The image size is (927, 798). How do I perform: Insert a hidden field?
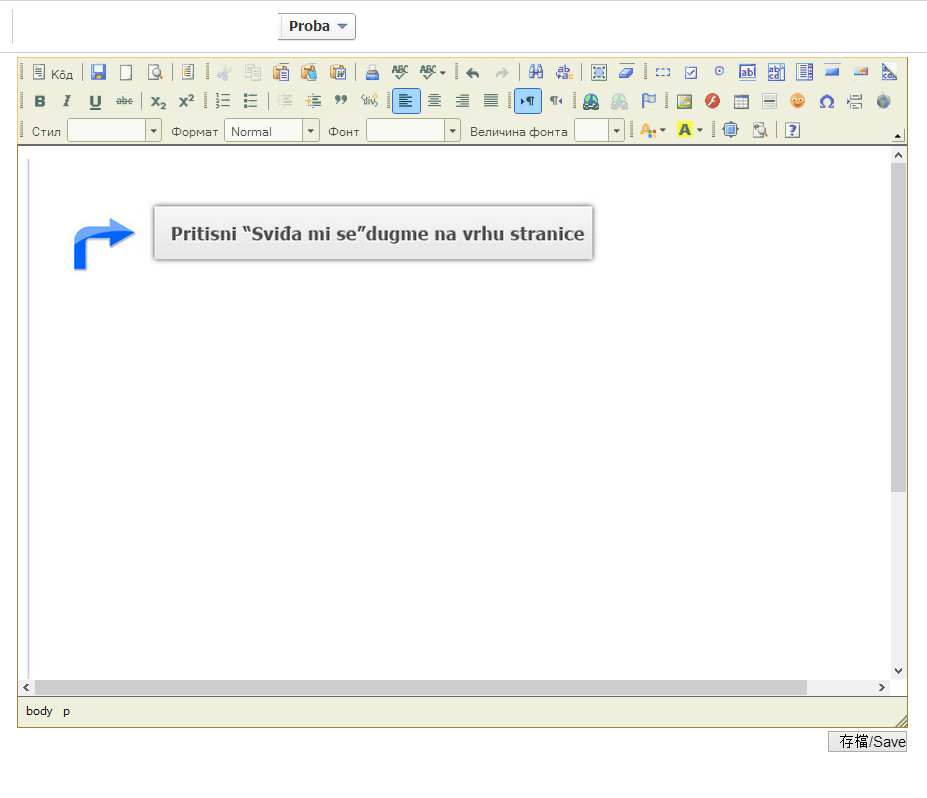[x=889, y=73]
